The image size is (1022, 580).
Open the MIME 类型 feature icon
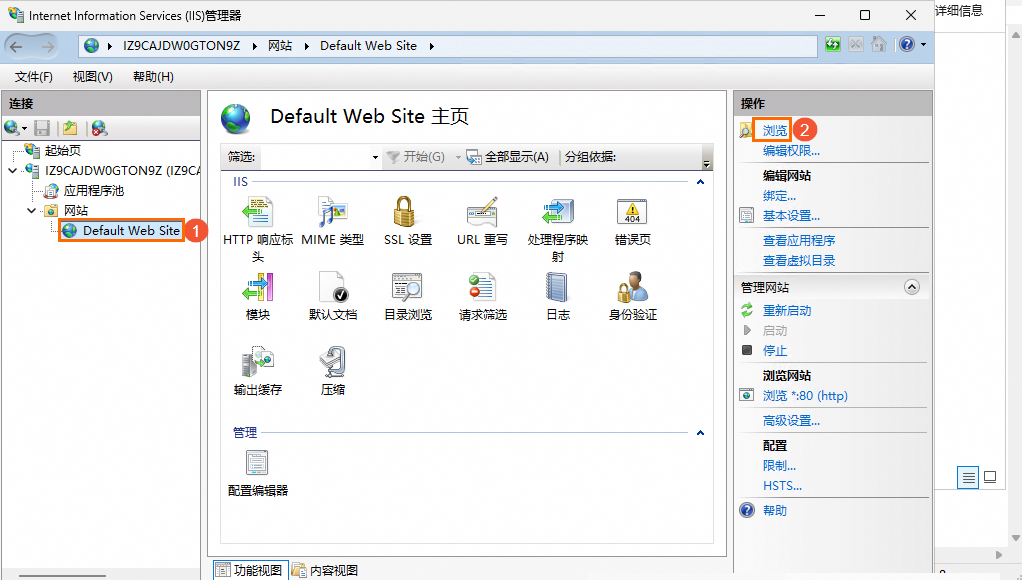[332, 212]
